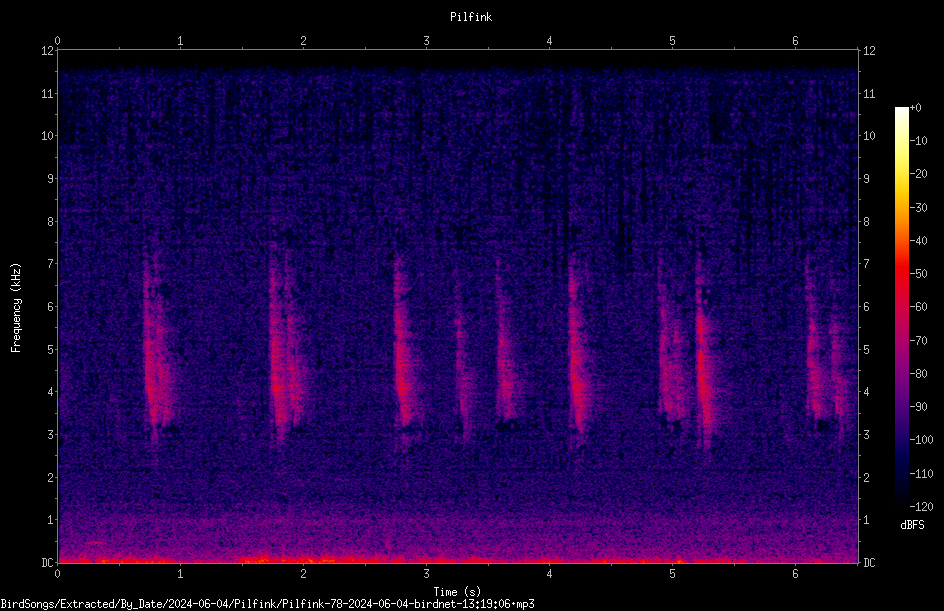Click the red -50 region of color bar
The height and width of the screenshot is (611, 944).
tap(901, 274)
